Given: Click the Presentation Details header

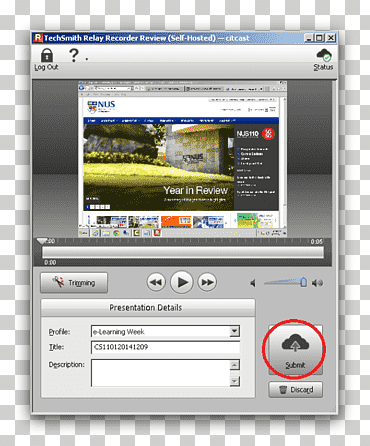Looking at the screenshot, I should tap(148, 307).
